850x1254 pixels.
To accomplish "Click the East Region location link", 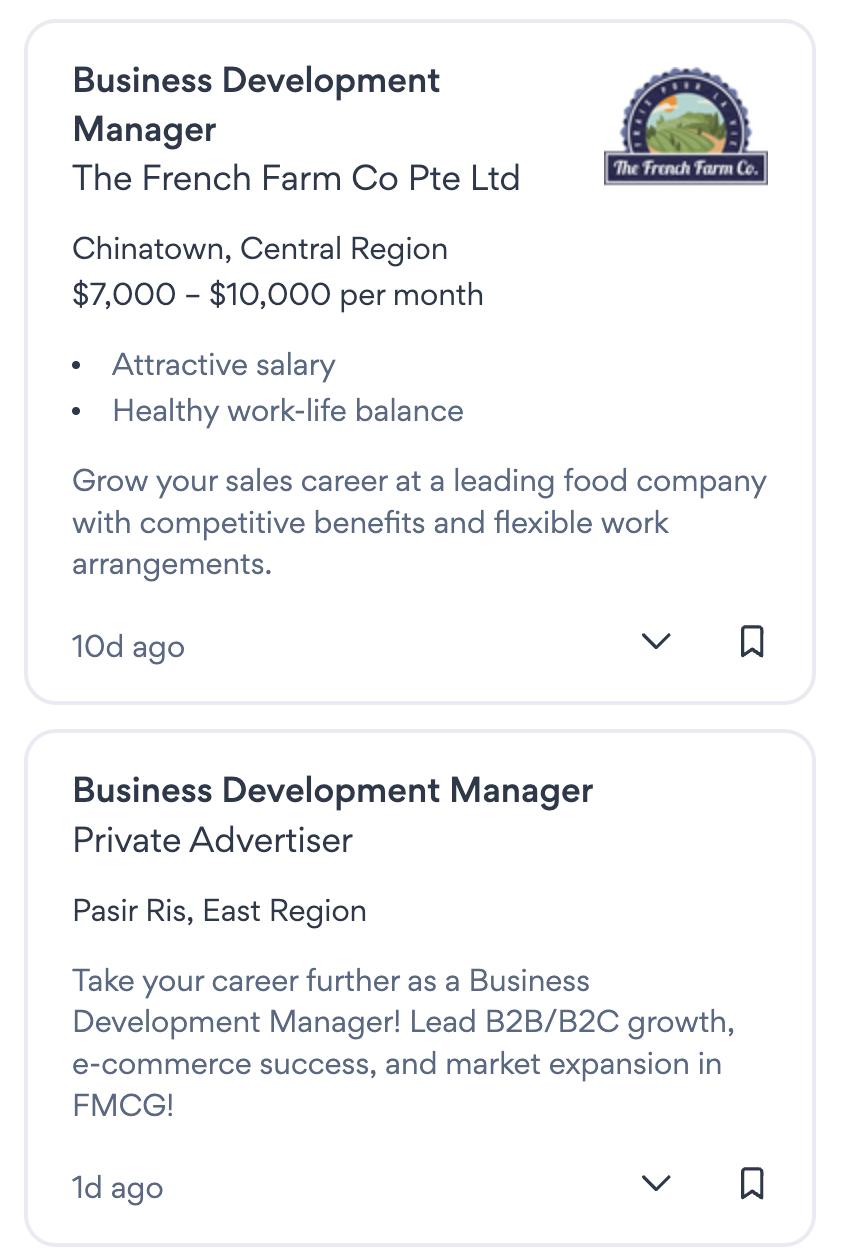I will pyautogui.click(x=284, y=911).
